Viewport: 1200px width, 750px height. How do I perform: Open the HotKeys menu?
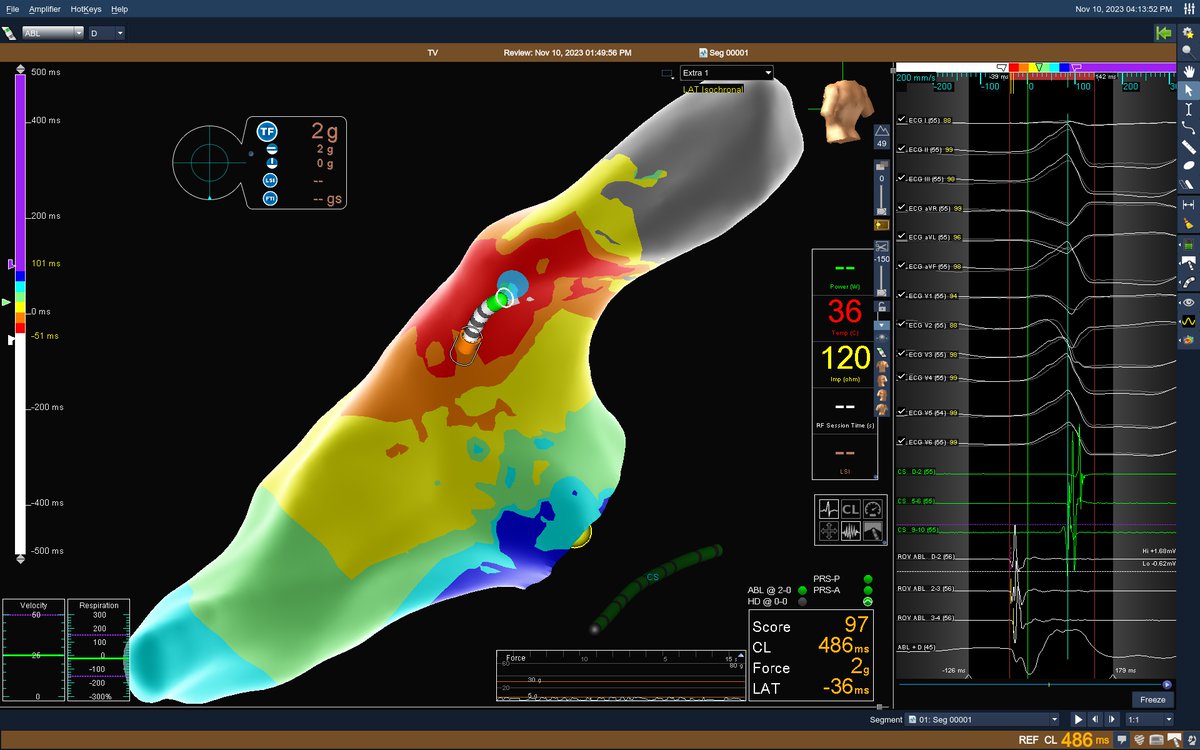coord(86,8)
